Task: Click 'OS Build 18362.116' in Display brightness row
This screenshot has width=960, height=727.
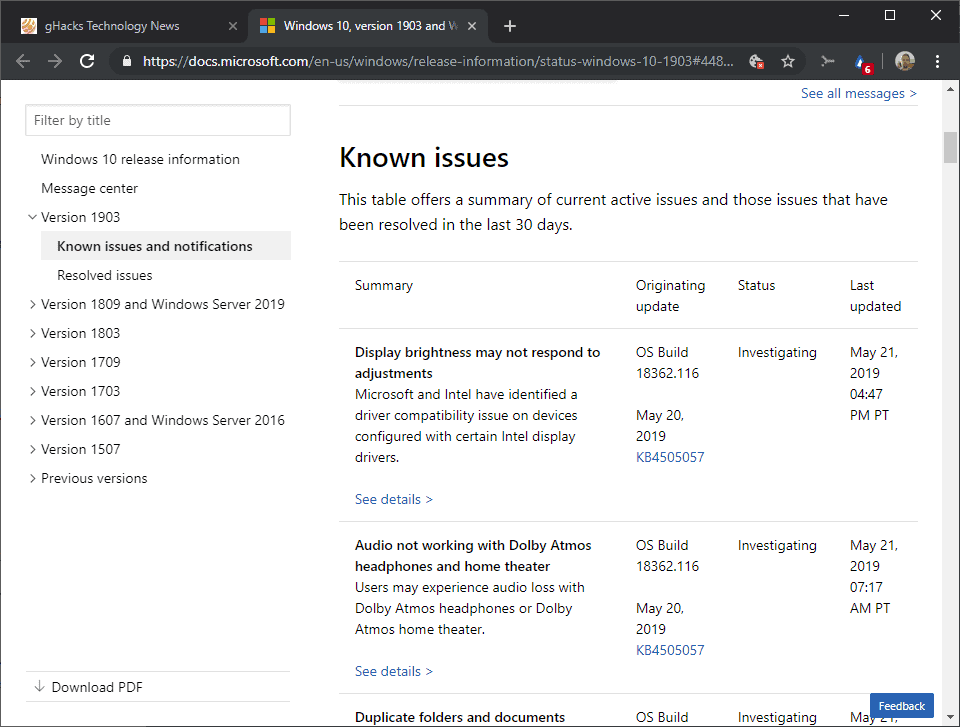Action: pyautogui.click(x=667, y=363)
